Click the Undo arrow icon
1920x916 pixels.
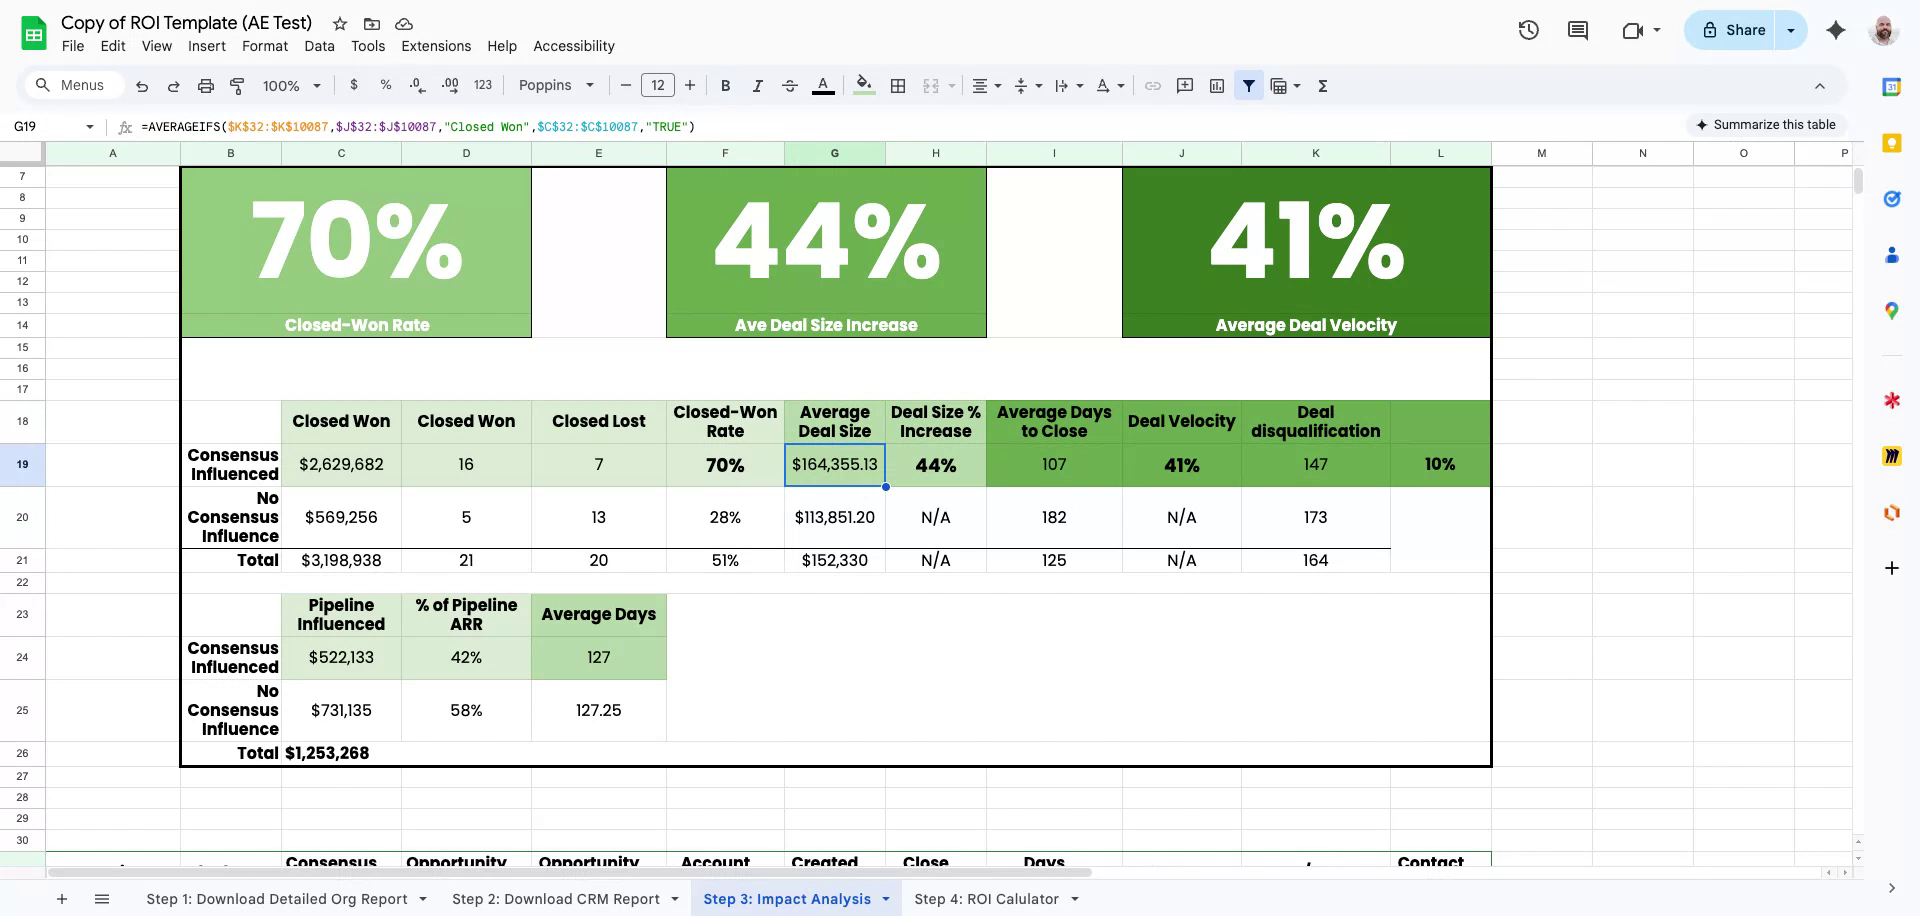pos(142,86)
